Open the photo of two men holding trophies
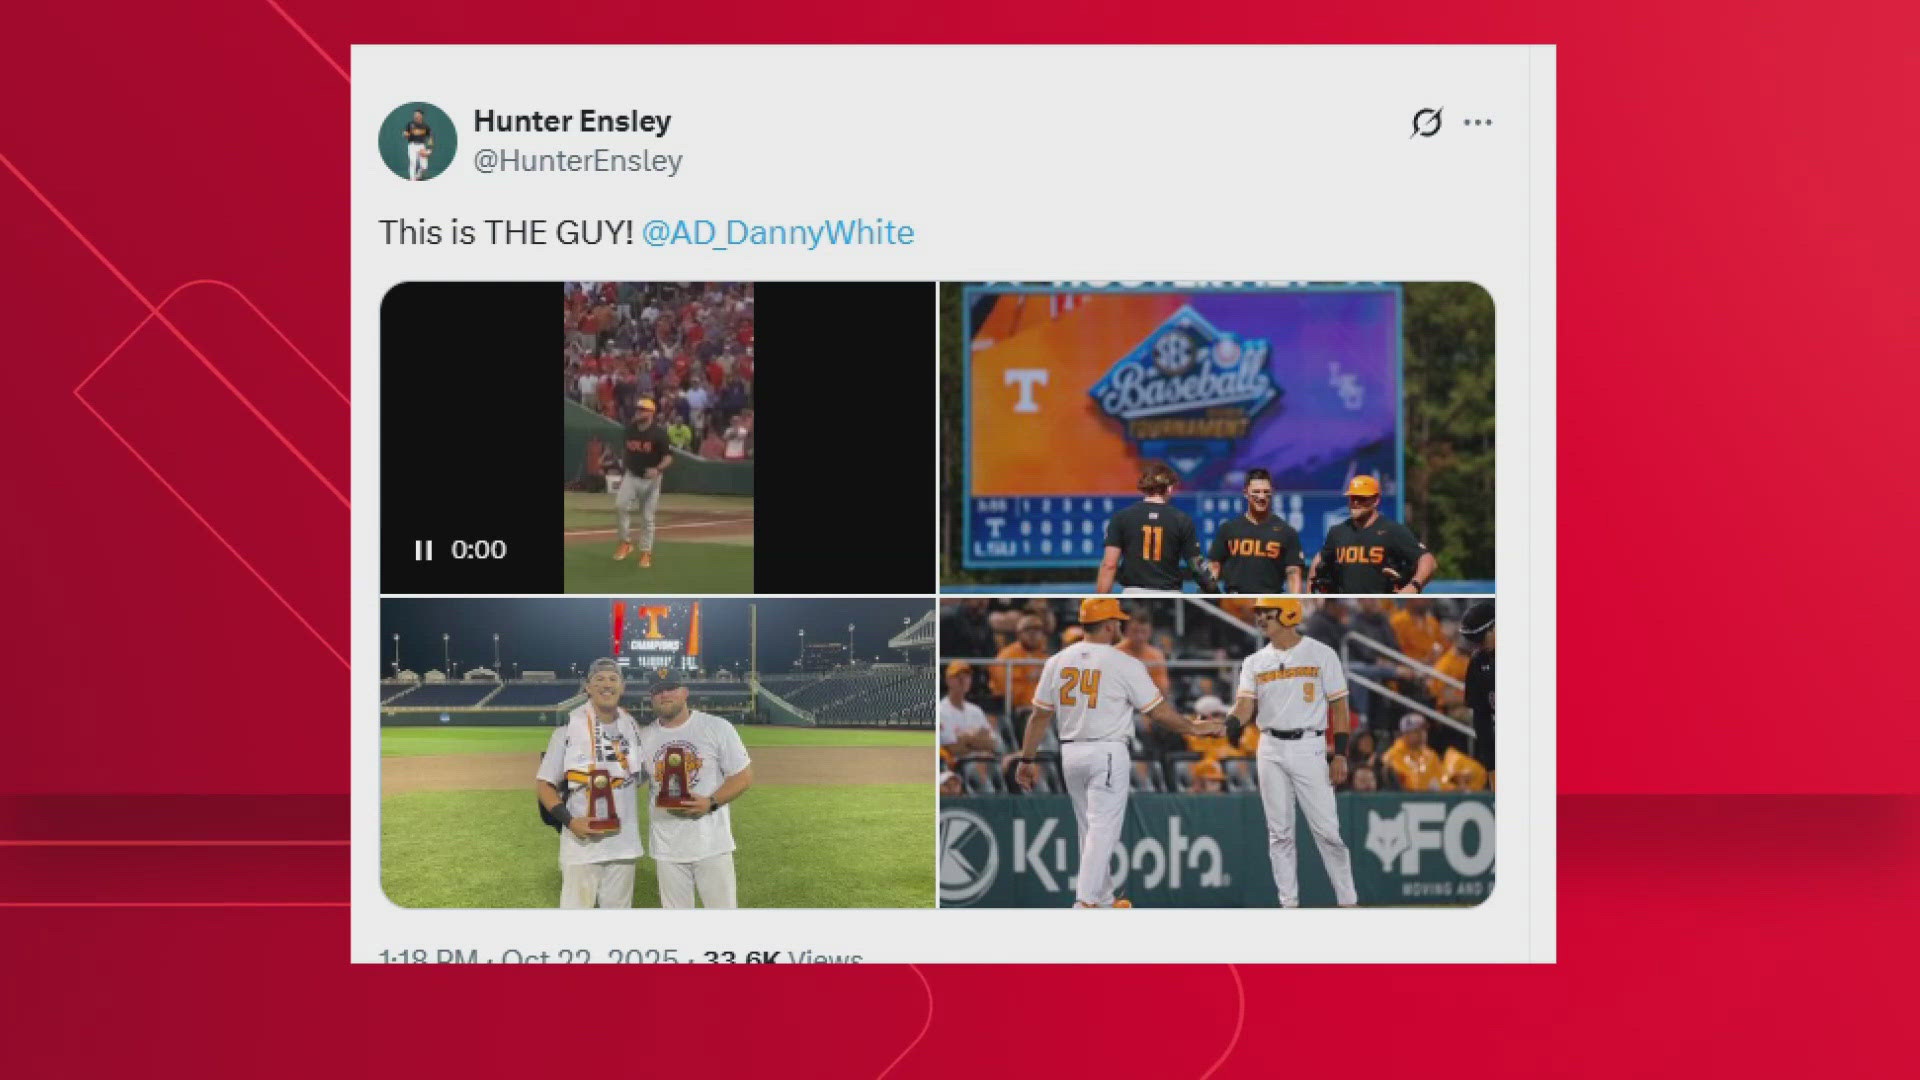 pos(657,752)
